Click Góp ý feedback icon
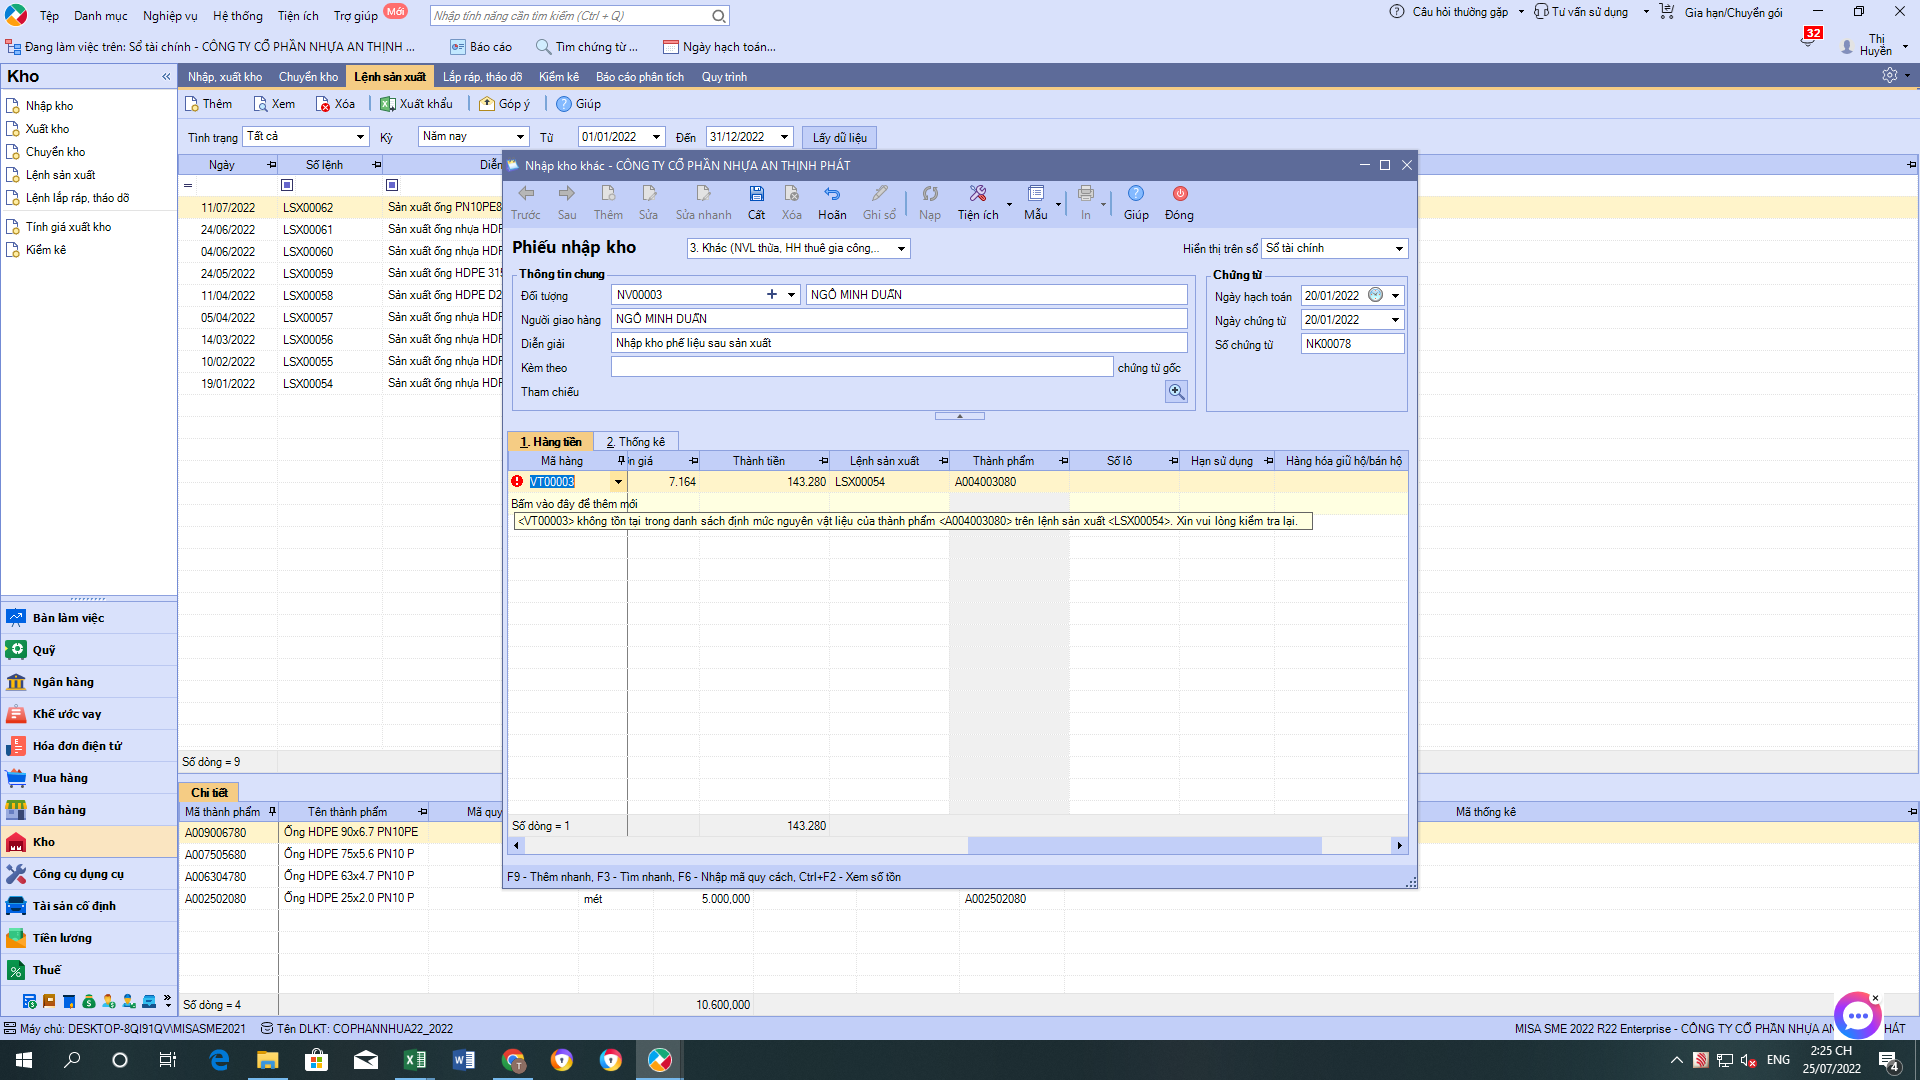 coord(505,104)
